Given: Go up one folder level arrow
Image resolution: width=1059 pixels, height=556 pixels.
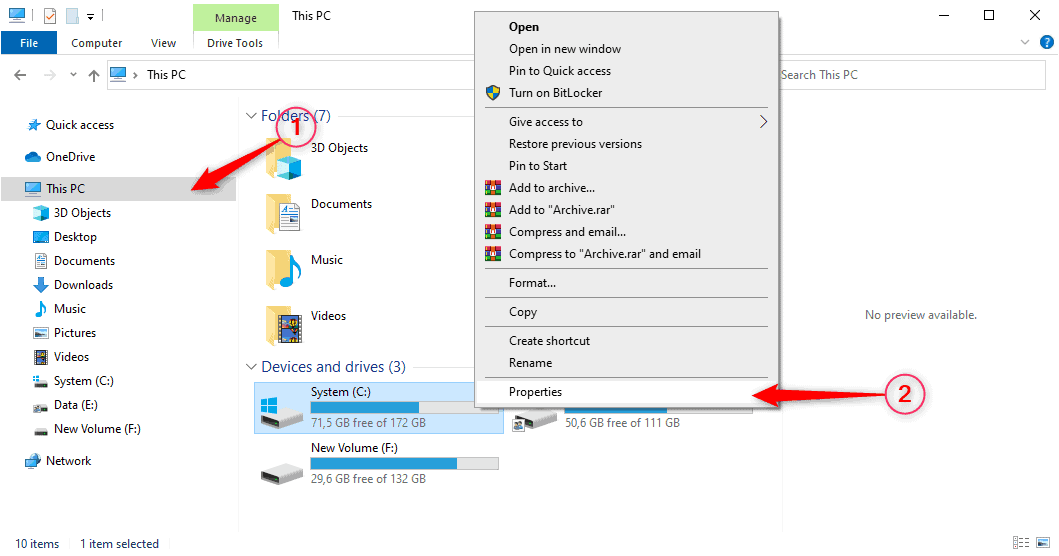Looking at the screenshot, I should pyautogui.click(x=94, y=75).
